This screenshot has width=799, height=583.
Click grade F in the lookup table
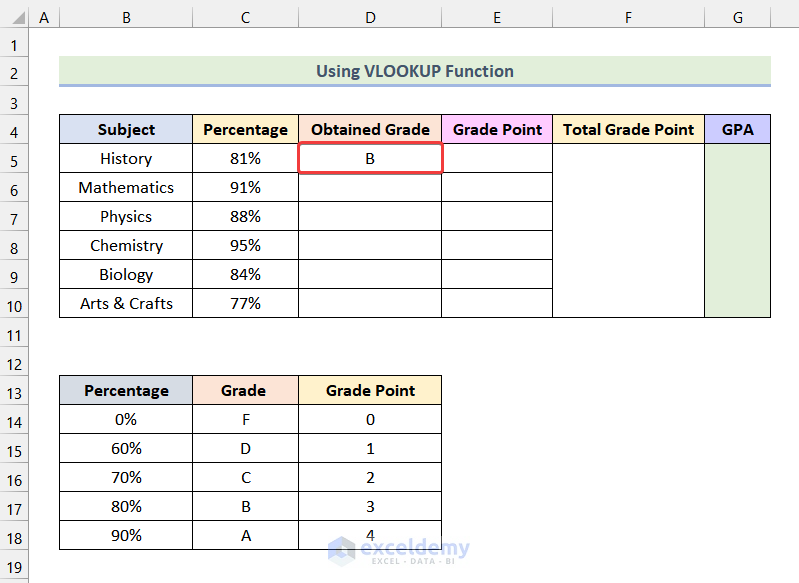245,420
